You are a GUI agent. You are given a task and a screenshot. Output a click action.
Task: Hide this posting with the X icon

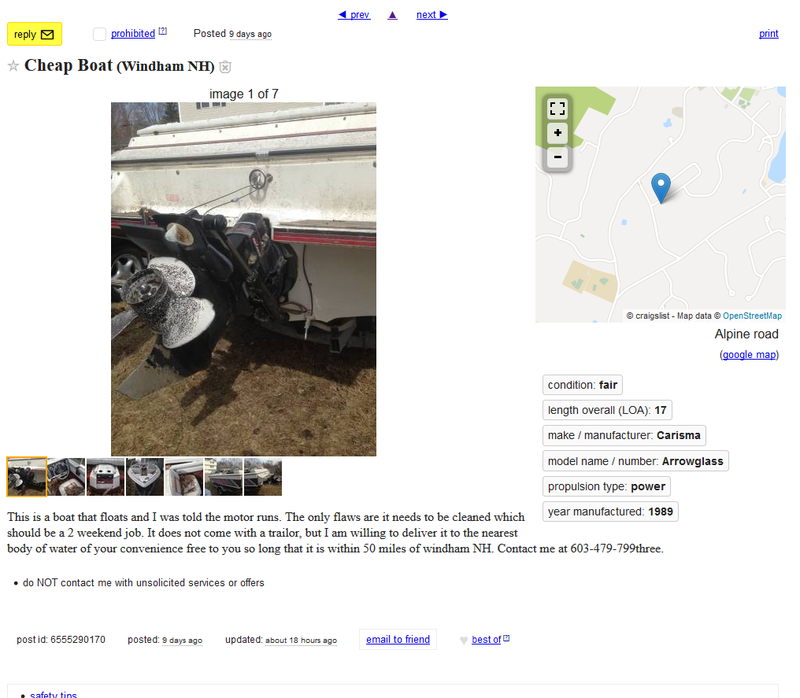pos(225,67)
